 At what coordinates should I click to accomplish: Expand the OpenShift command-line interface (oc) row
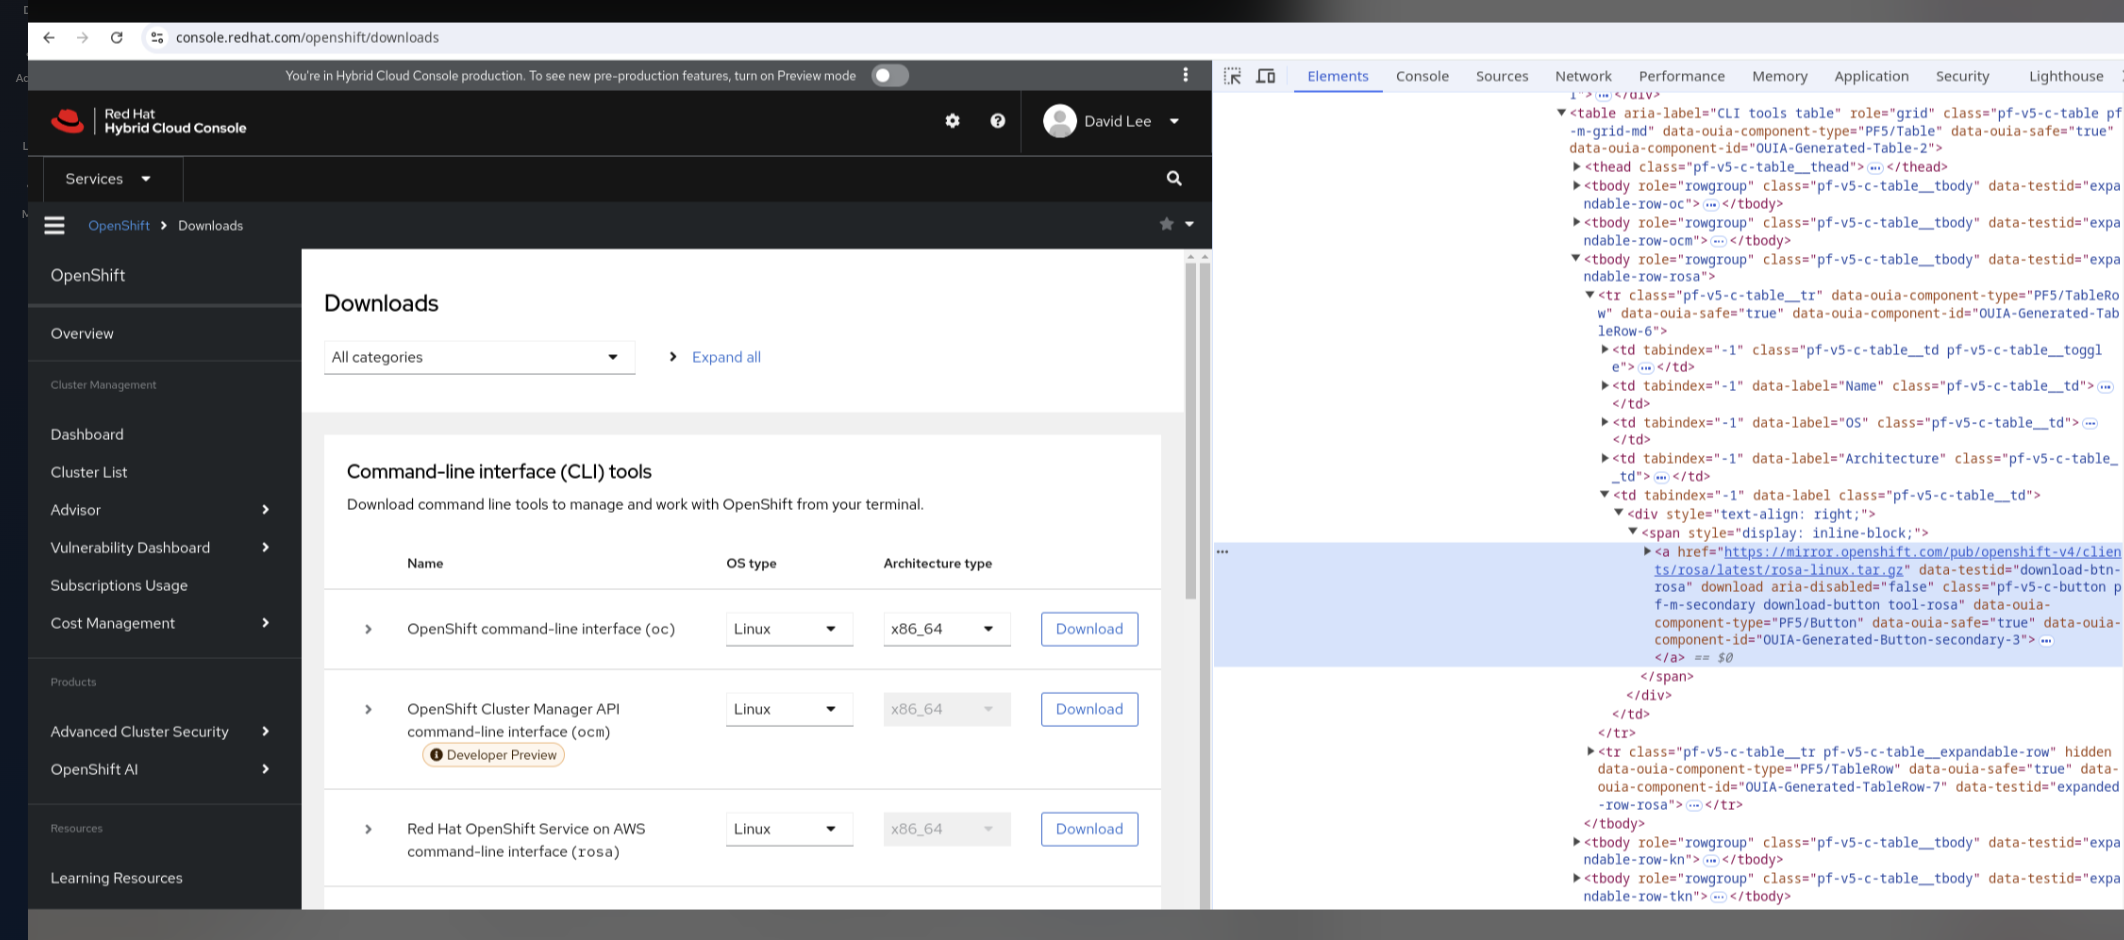(368, 629)
